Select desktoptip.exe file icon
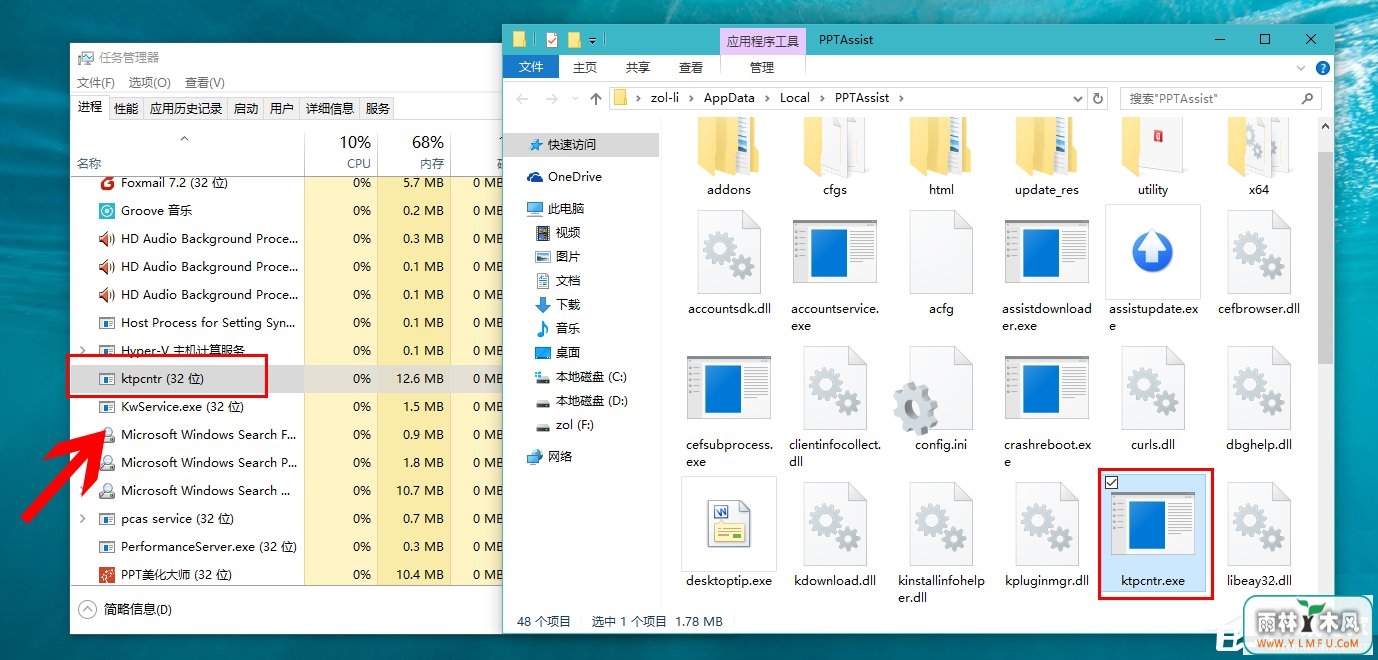Screen dimensions: 1378x660 [x=729, y=524]
